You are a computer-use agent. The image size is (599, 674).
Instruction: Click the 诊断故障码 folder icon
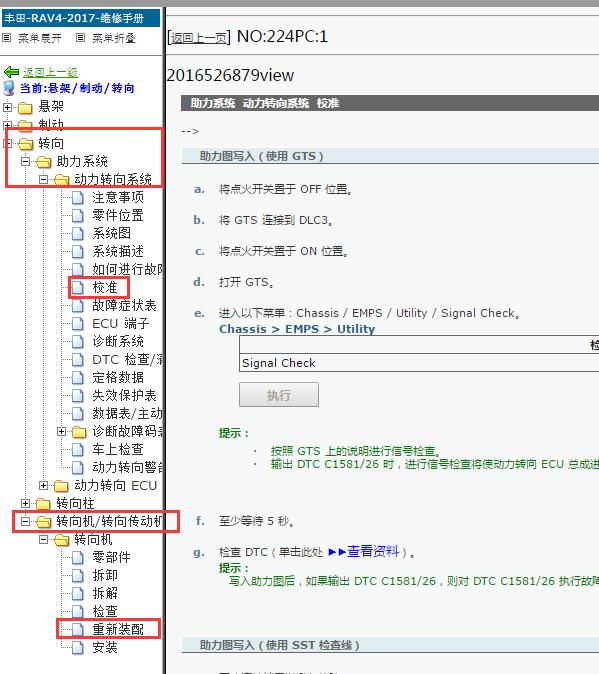(79, 432)
